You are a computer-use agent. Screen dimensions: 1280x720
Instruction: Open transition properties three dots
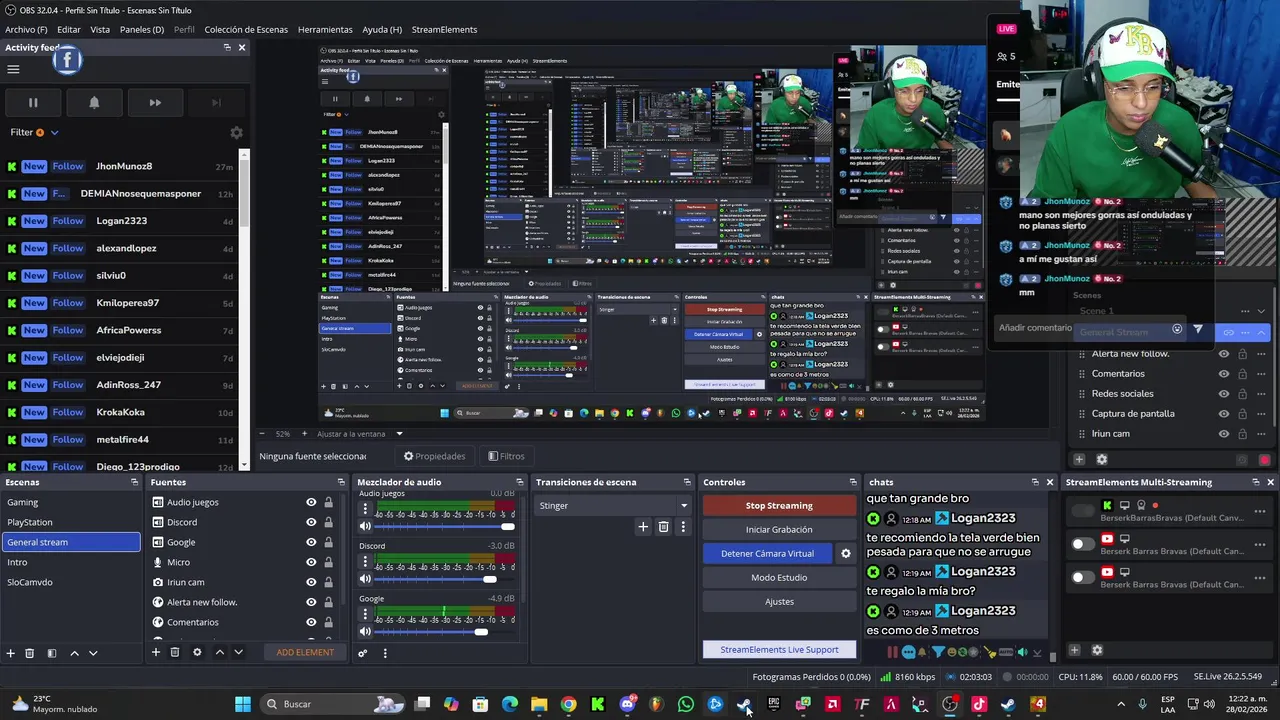click(683, 527)
